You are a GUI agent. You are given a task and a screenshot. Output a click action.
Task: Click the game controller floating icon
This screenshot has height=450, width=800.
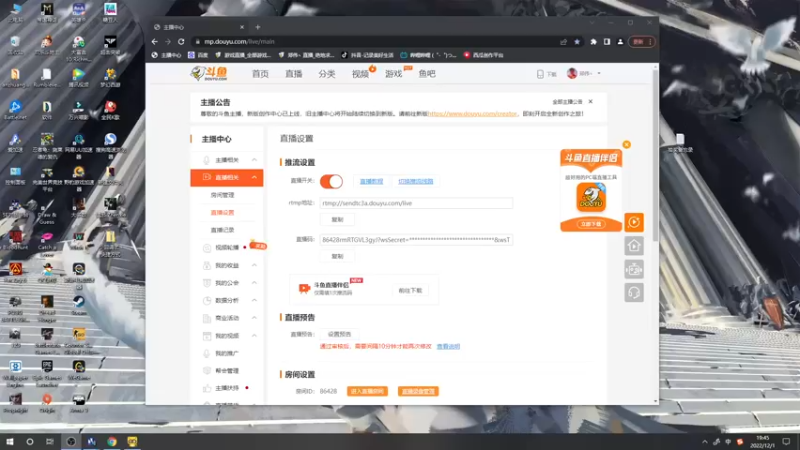[634, 269]
